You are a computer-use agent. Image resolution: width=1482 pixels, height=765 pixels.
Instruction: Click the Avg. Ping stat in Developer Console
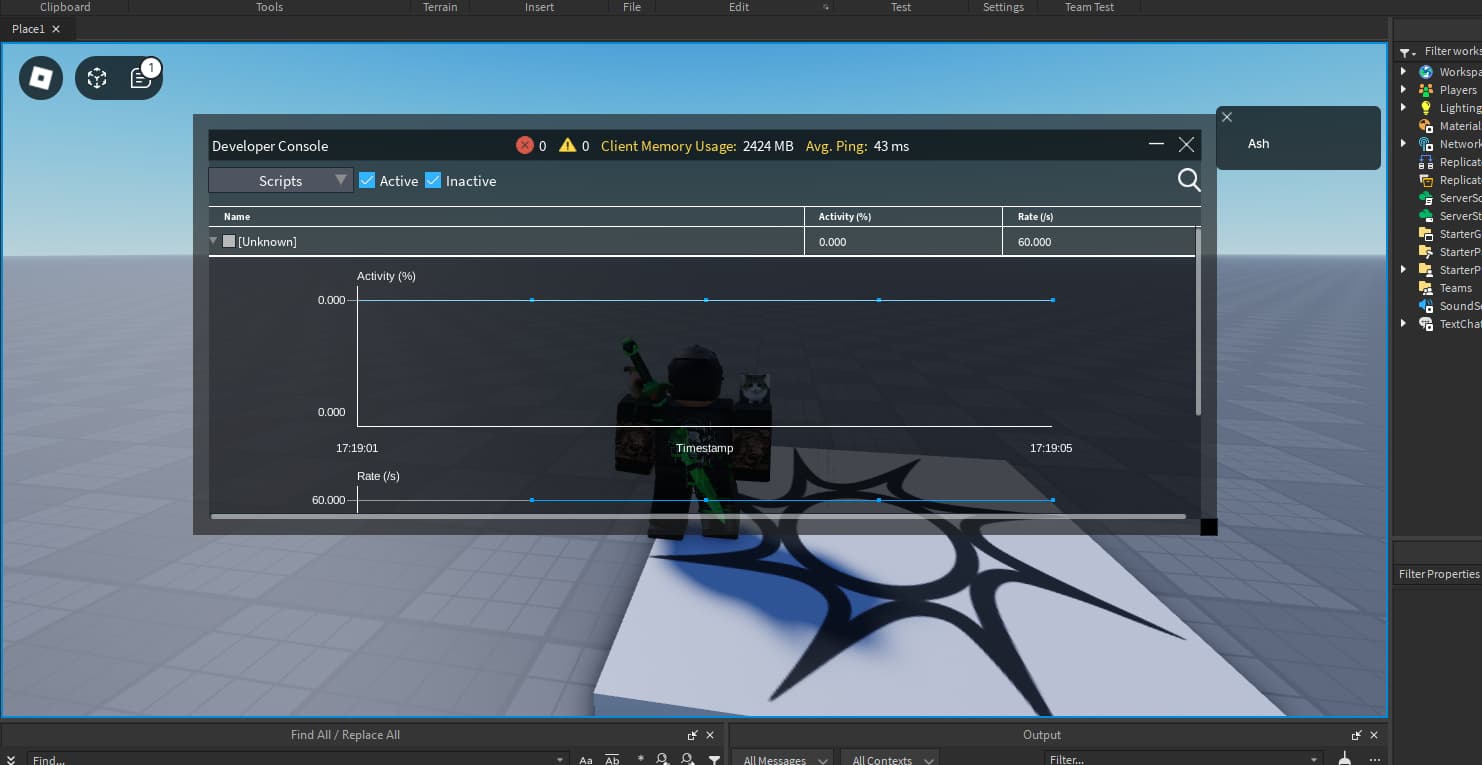coord(856,146)
